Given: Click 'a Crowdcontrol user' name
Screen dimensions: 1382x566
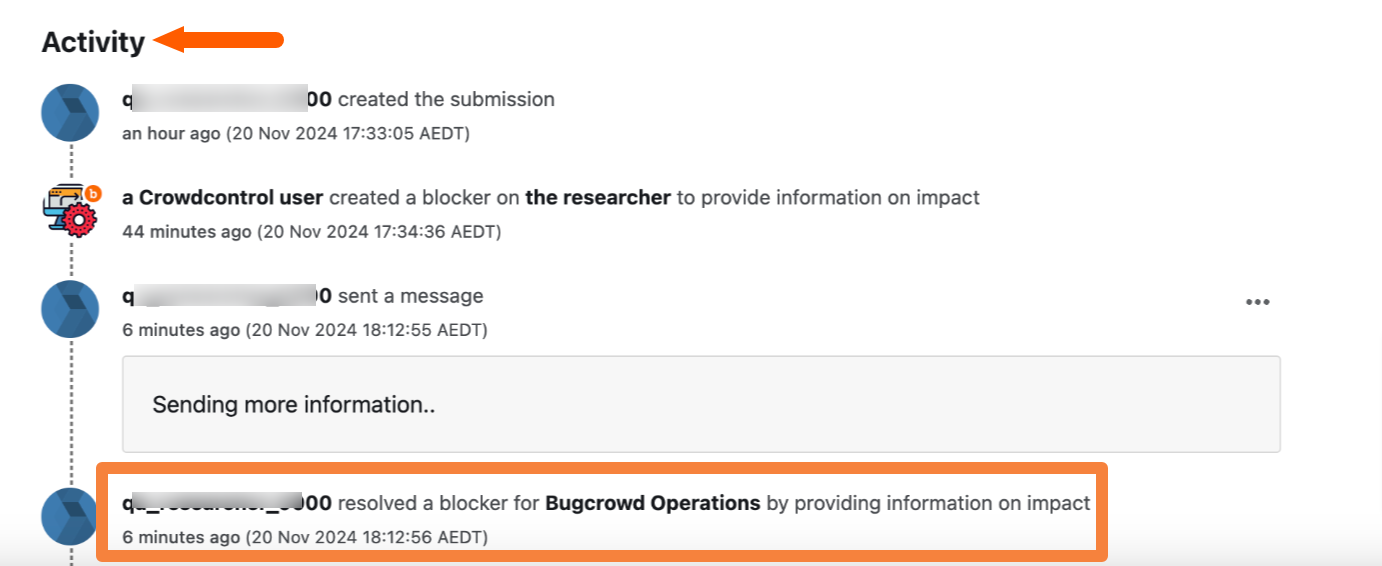Looking at the screenshot, I should (x=223, y=197).
